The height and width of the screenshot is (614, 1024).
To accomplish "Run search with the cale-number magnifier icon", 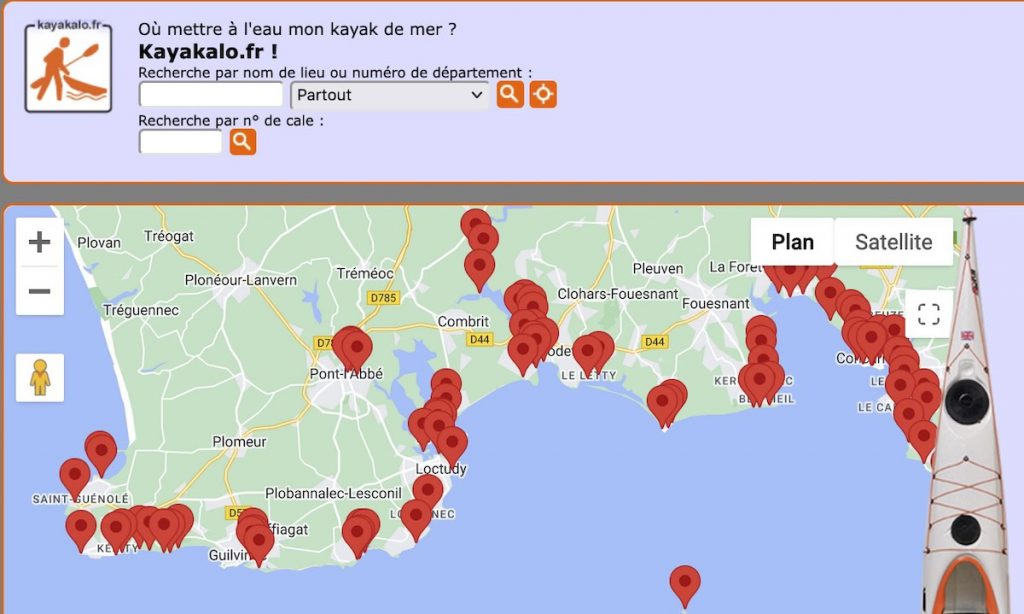I will pyautogui.click(x=240, y=142).
